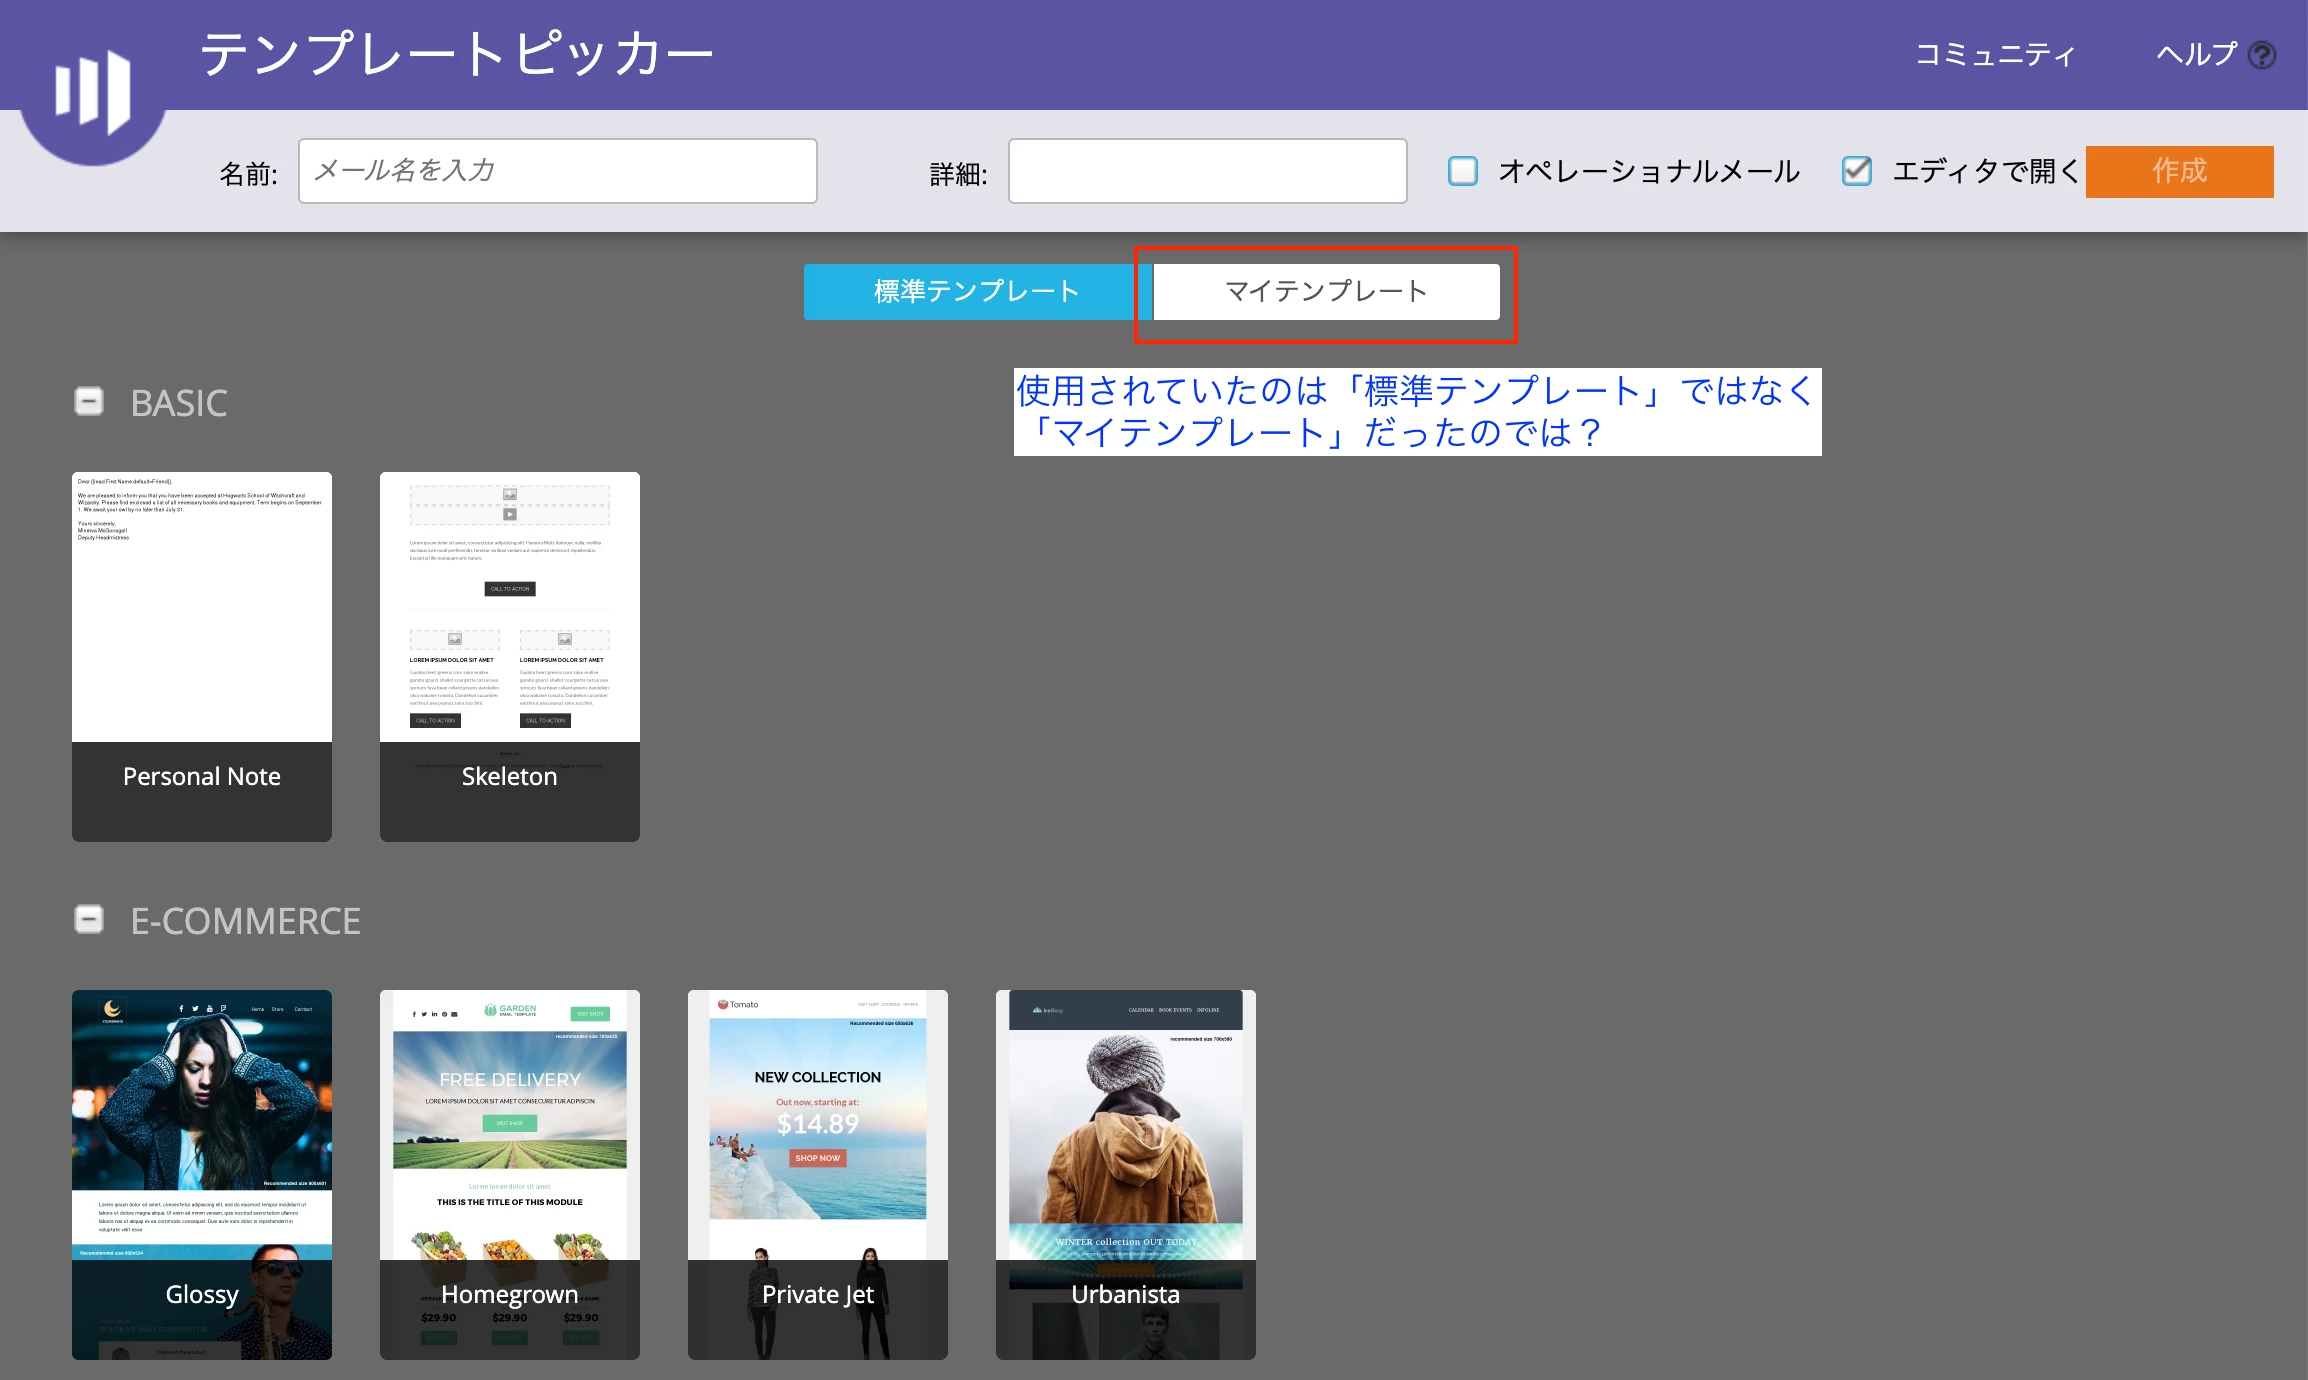This screenshot has width=2308, height=1380.
Task: Click the 名前 email name input
Action: pyautogui.click(x=557, y=171)
